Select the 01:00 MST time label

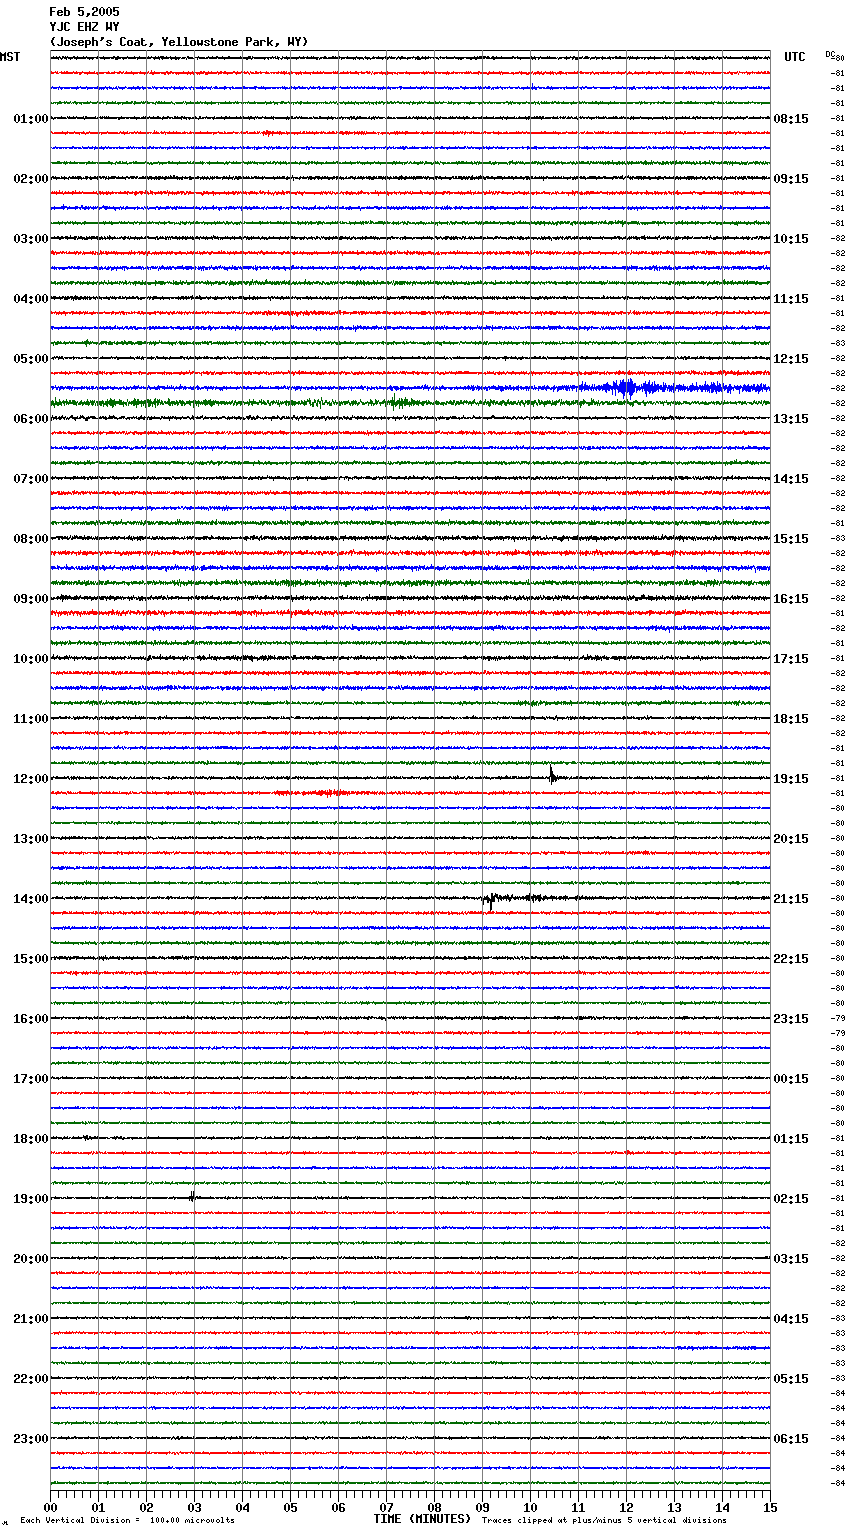pyautogui.click(x=31, y=119)
